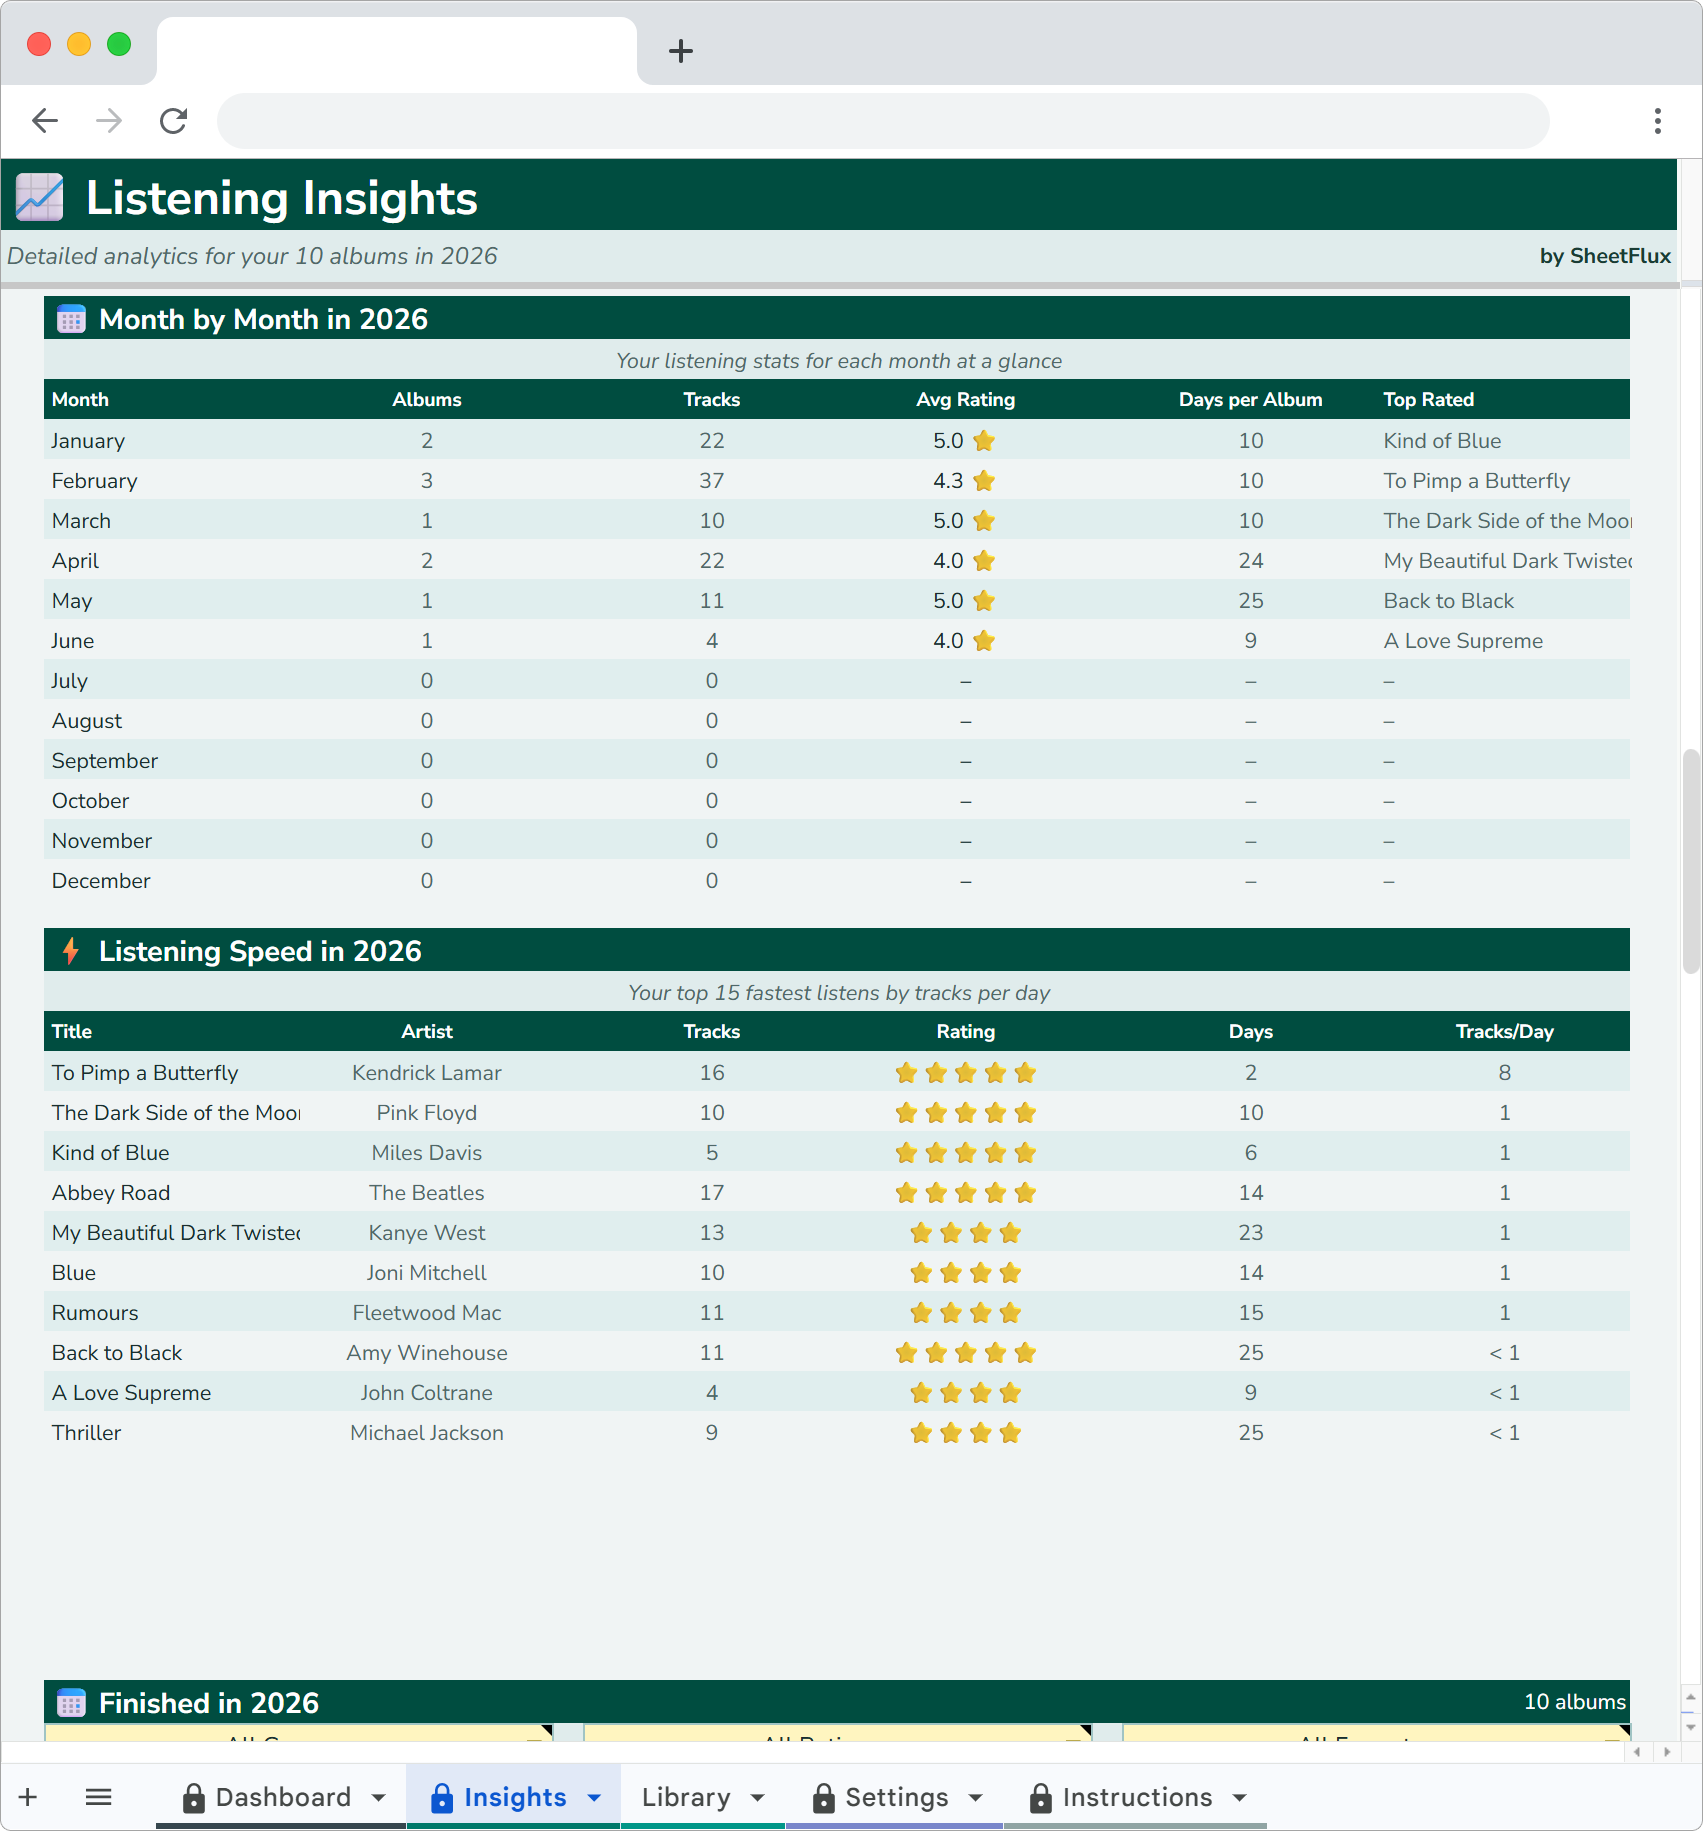Click the lightning bolt icon on Listening Speed header

point(70,950)
